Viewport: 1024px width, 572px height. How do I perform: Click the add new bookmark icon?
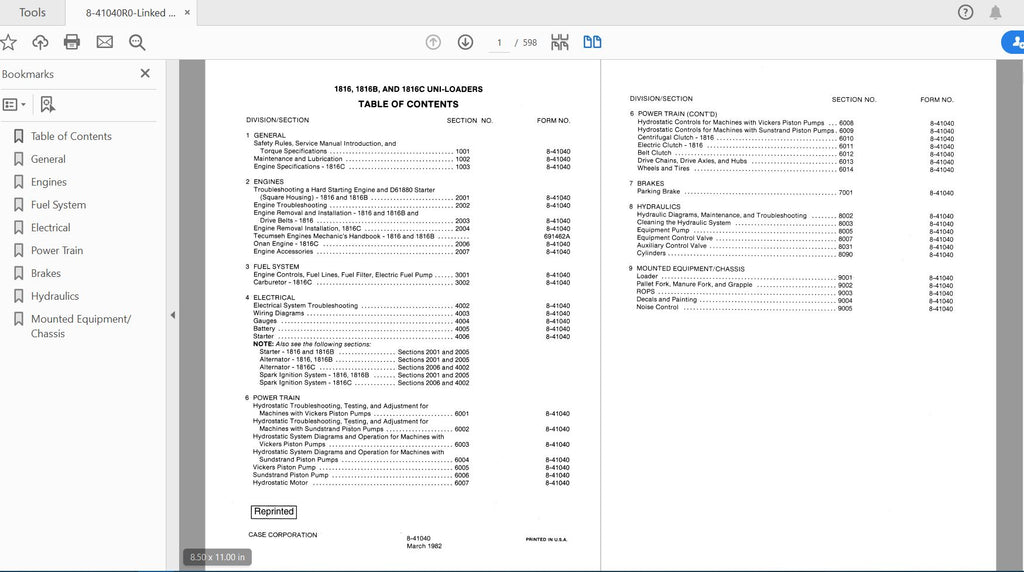click(48, 104)
